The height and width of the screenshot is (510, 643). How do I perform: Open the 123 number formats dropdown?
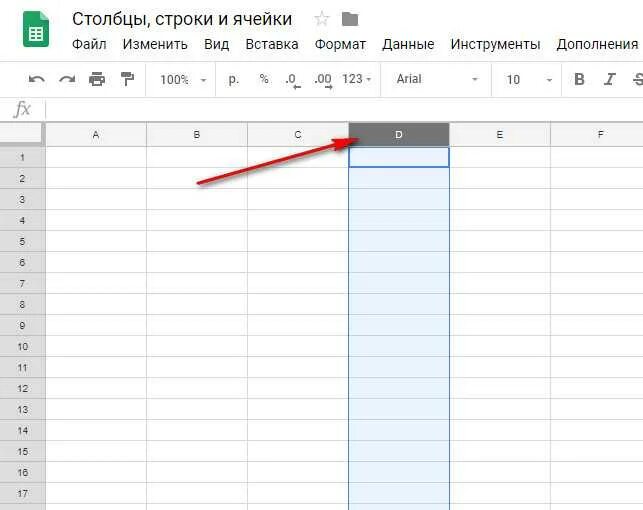click(x=356, y=79)
